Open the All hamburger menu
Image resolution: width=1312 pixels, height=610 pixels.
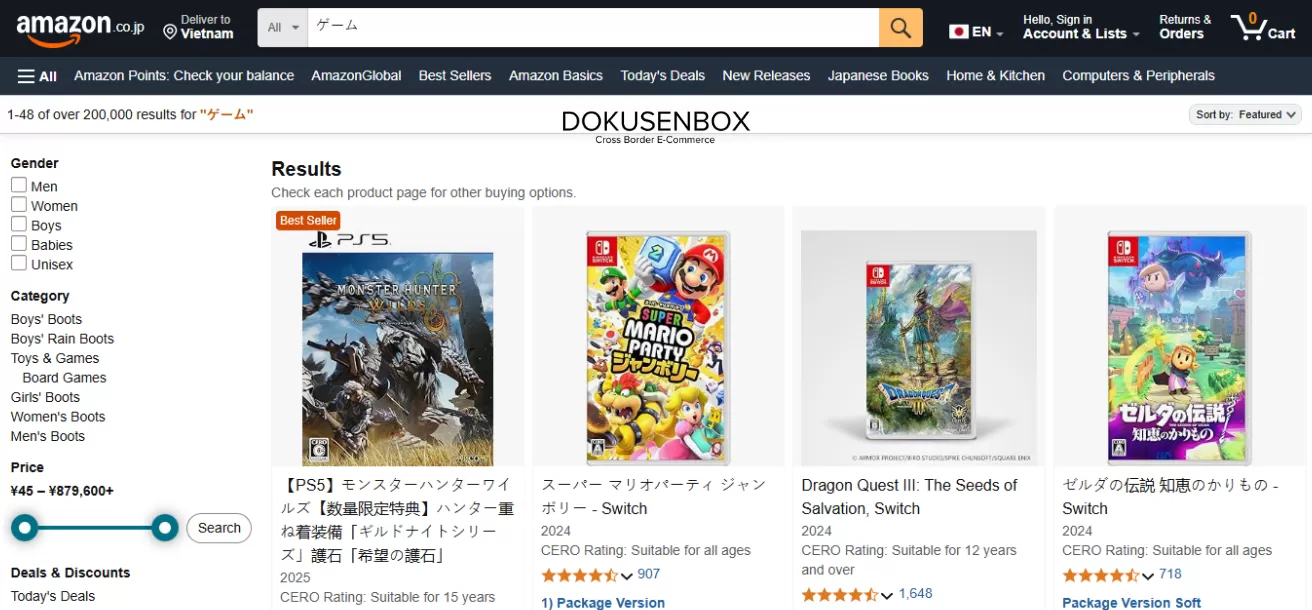[x=37, y=76]
